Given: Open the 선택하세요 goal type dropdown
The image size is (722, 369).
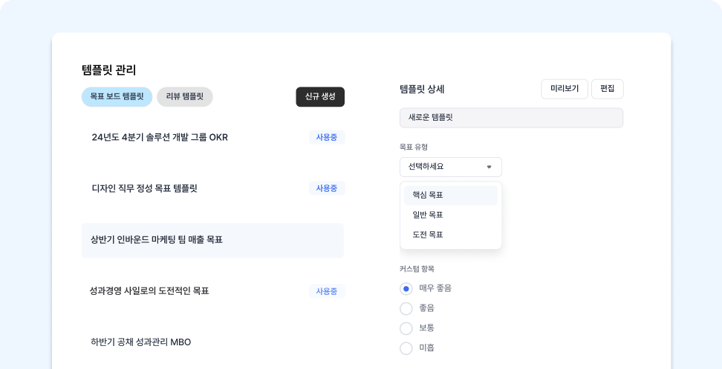Looking at the screenshot, I should 451,167.
